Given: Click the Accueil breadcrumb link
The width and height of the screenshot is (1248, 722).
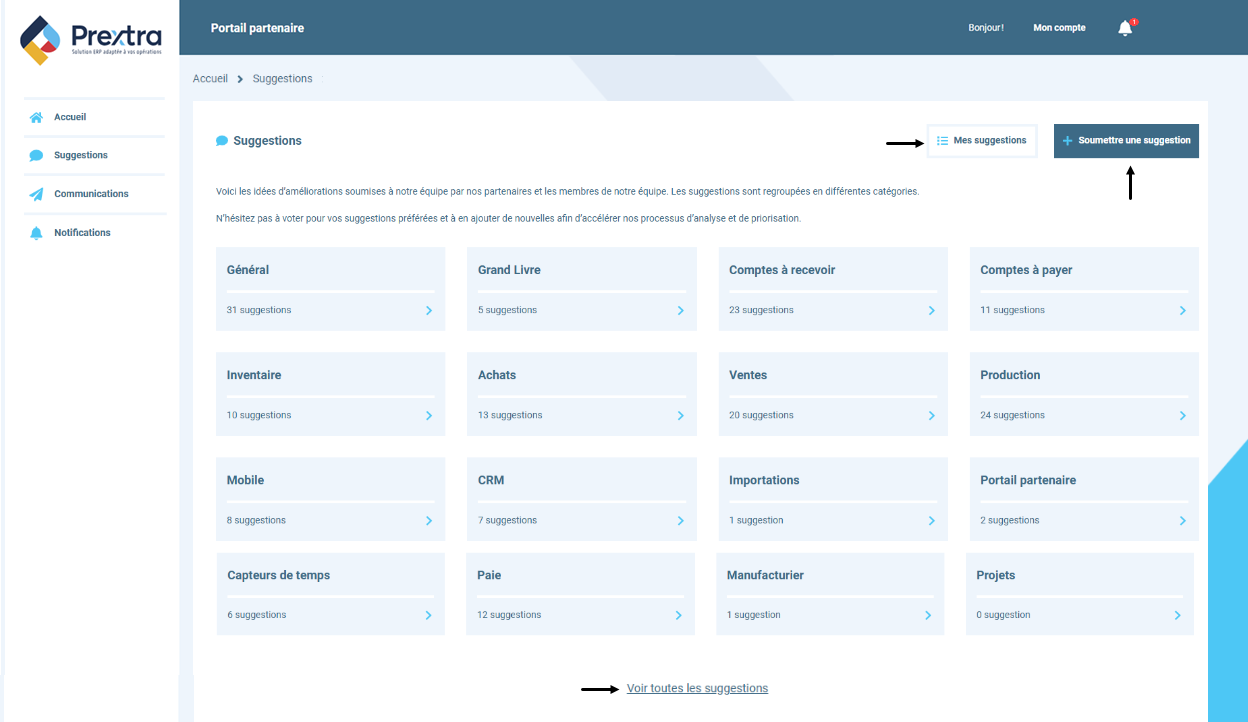Looking at the screenshot, I should click(210, 79).
